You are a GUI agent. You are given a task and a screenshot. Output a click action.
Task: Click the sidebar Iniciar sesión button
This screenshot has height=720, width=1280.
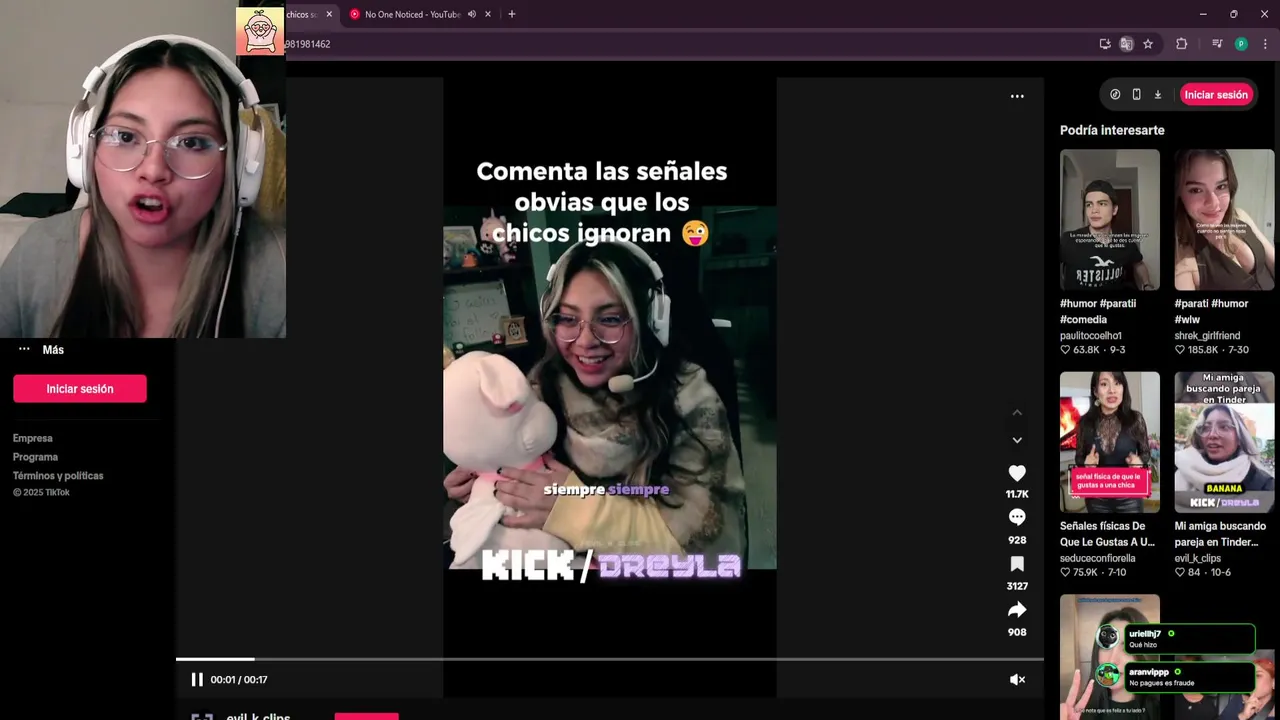click(80, 389)
